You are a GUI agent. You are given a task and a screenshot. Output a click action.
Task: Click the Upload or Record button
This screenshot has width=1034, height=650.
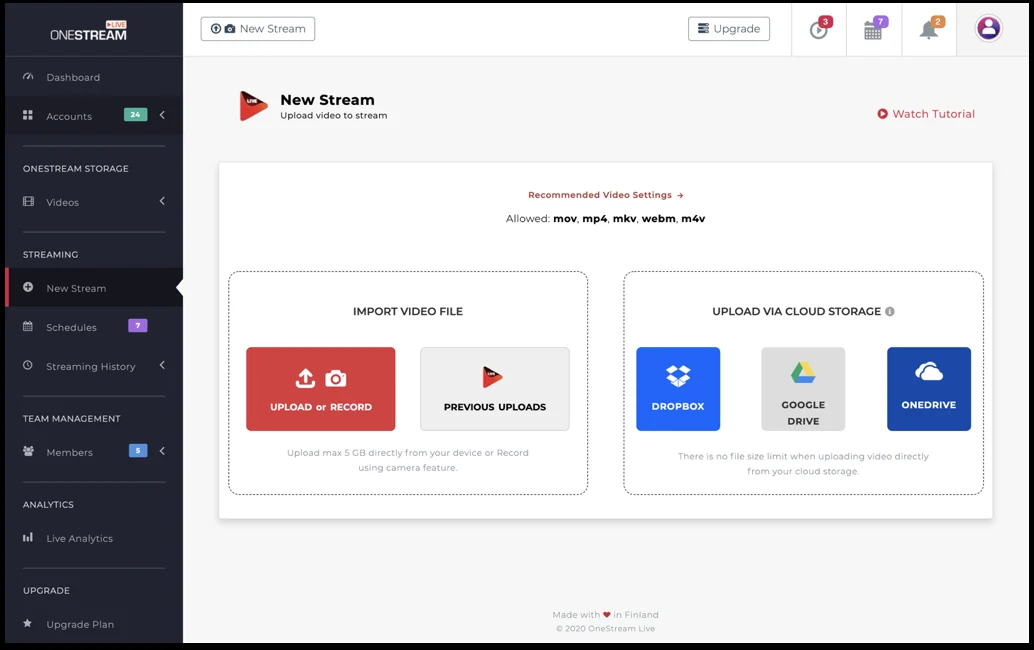tap(320, 389)
